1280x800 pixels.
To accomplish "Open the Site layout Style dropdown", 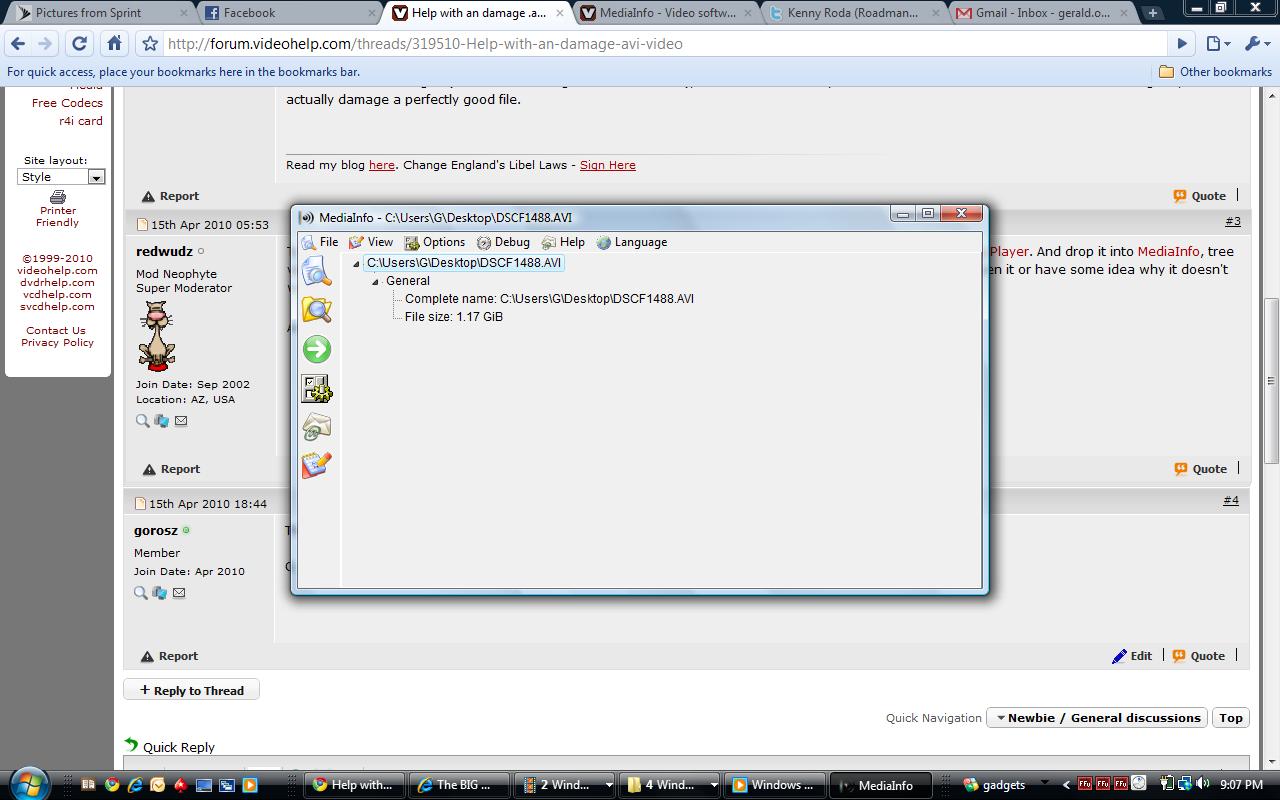I will coord(61,177).
